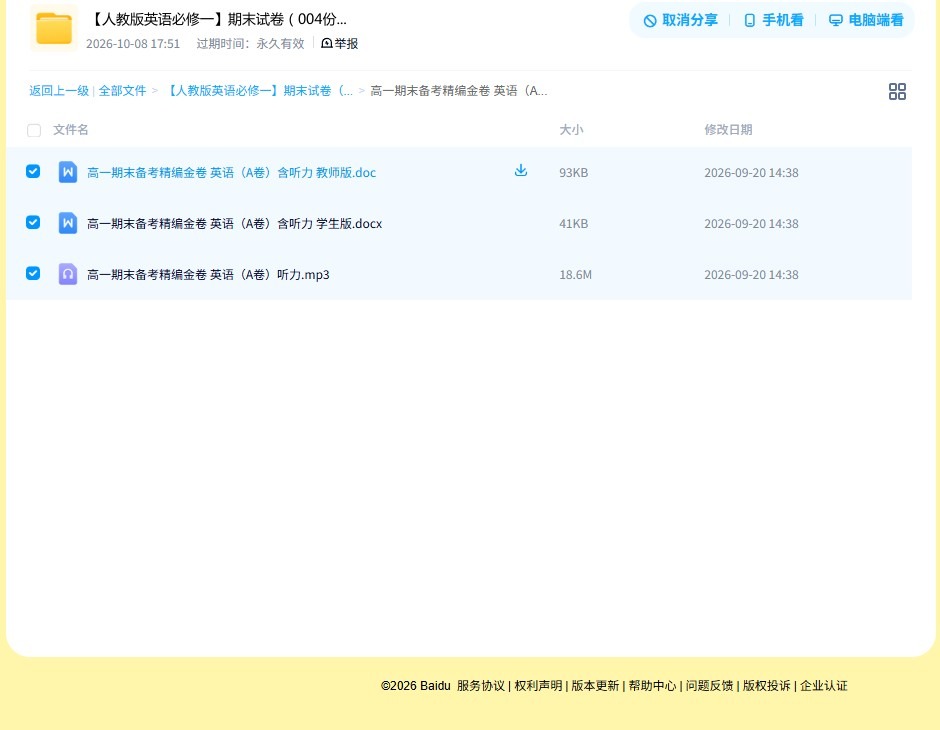The height and width of the screenshot is (730, 940).
Task: Click the 过期时间: 永久有效 label
Action: (251, 44)
